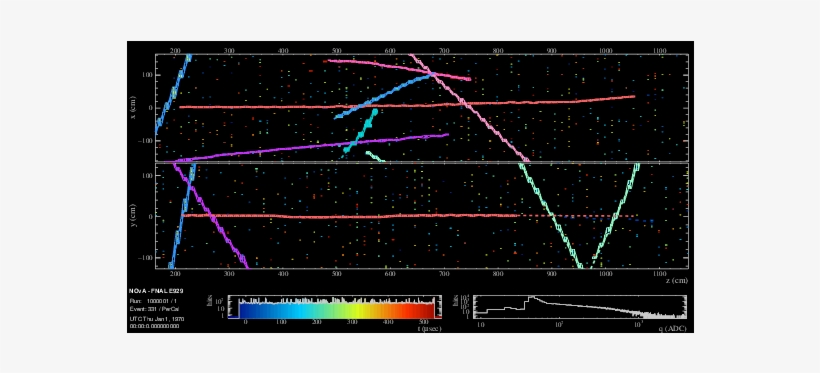
Task: Click the "500" tick on the bottom z axis
Action: pyautogui.click(x=336, y=274)
